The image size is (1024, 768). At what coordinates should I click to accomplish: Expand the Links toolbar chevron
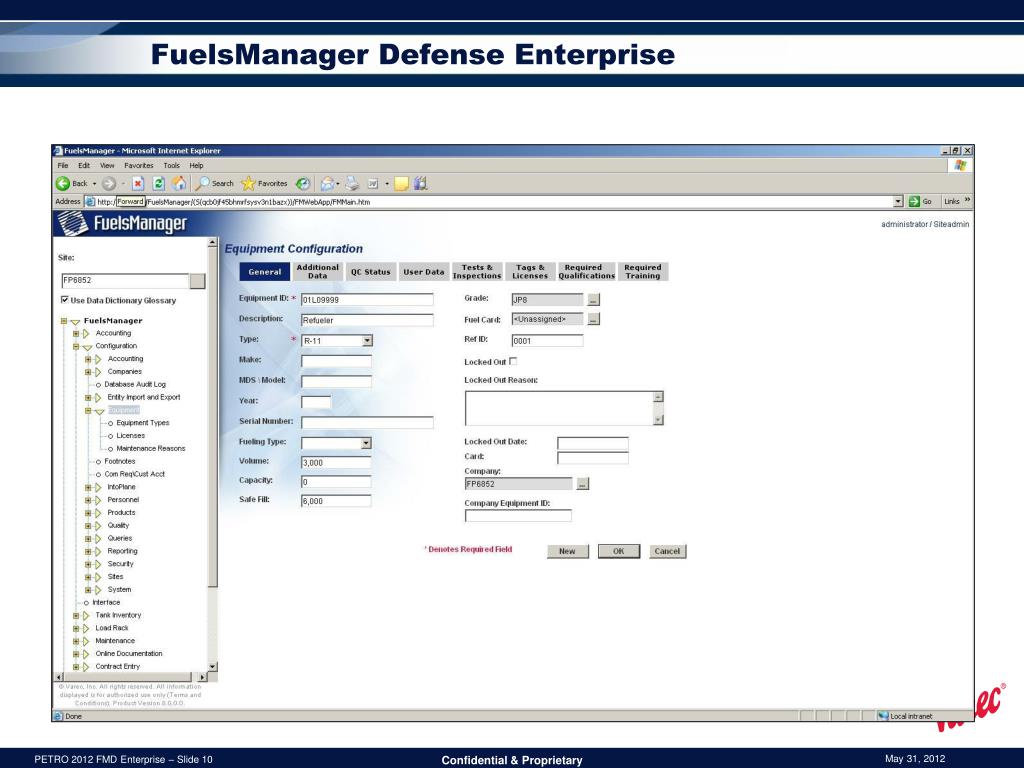tap(967, 200)
